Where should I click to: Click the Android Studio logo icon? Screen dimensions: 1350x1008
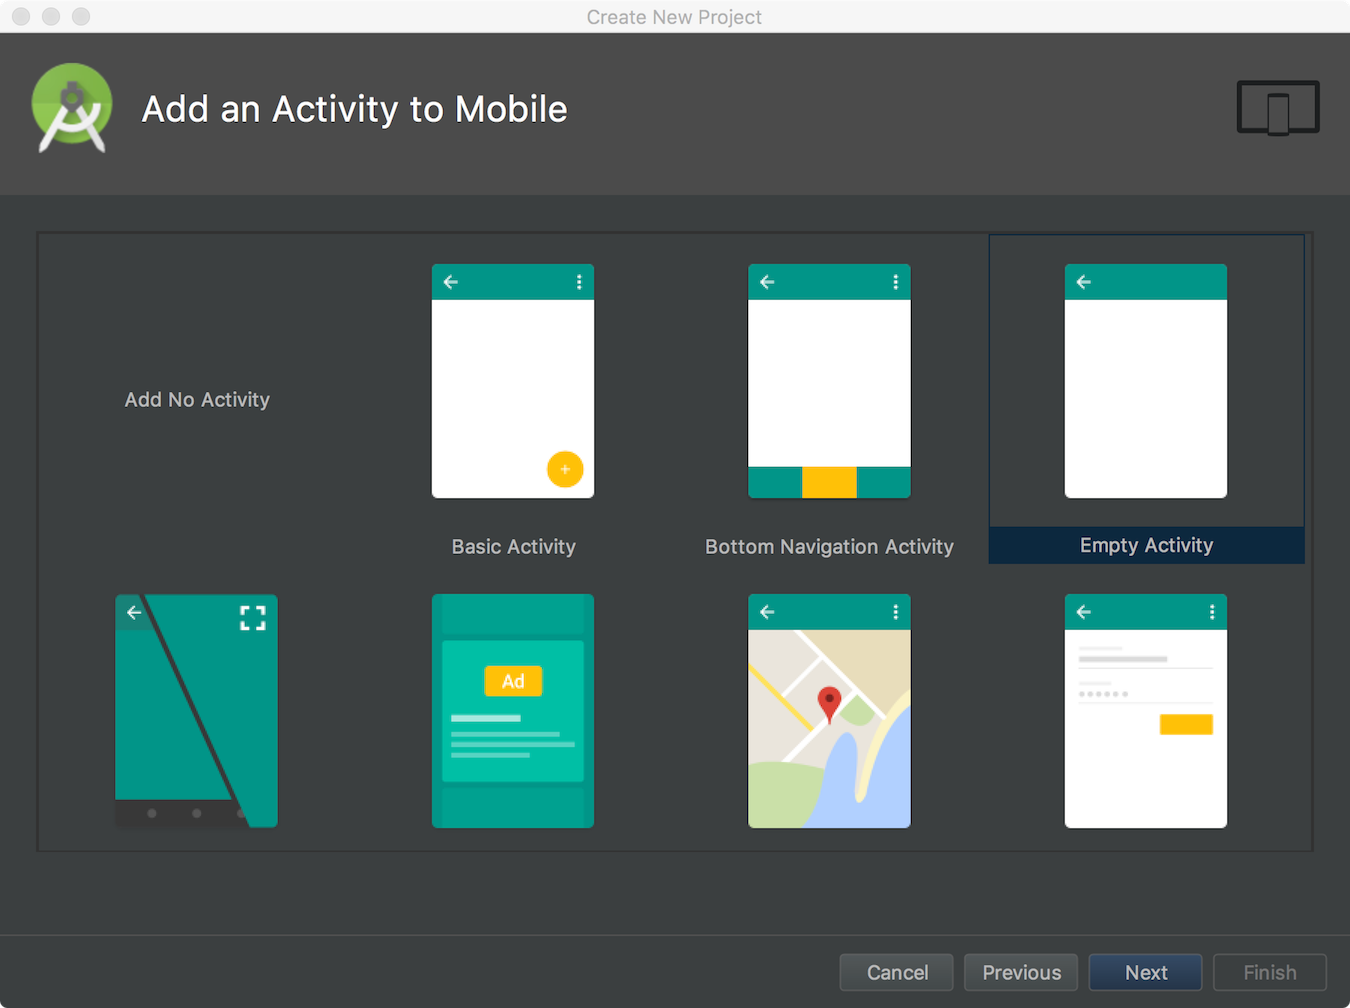point(72,108)
